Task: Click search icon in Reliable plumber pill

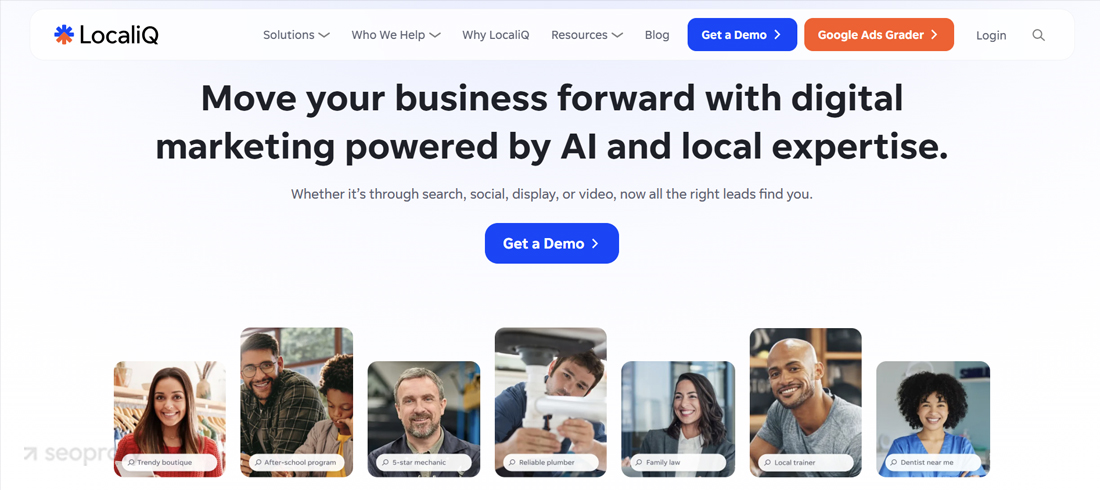Action: point(513,463)
